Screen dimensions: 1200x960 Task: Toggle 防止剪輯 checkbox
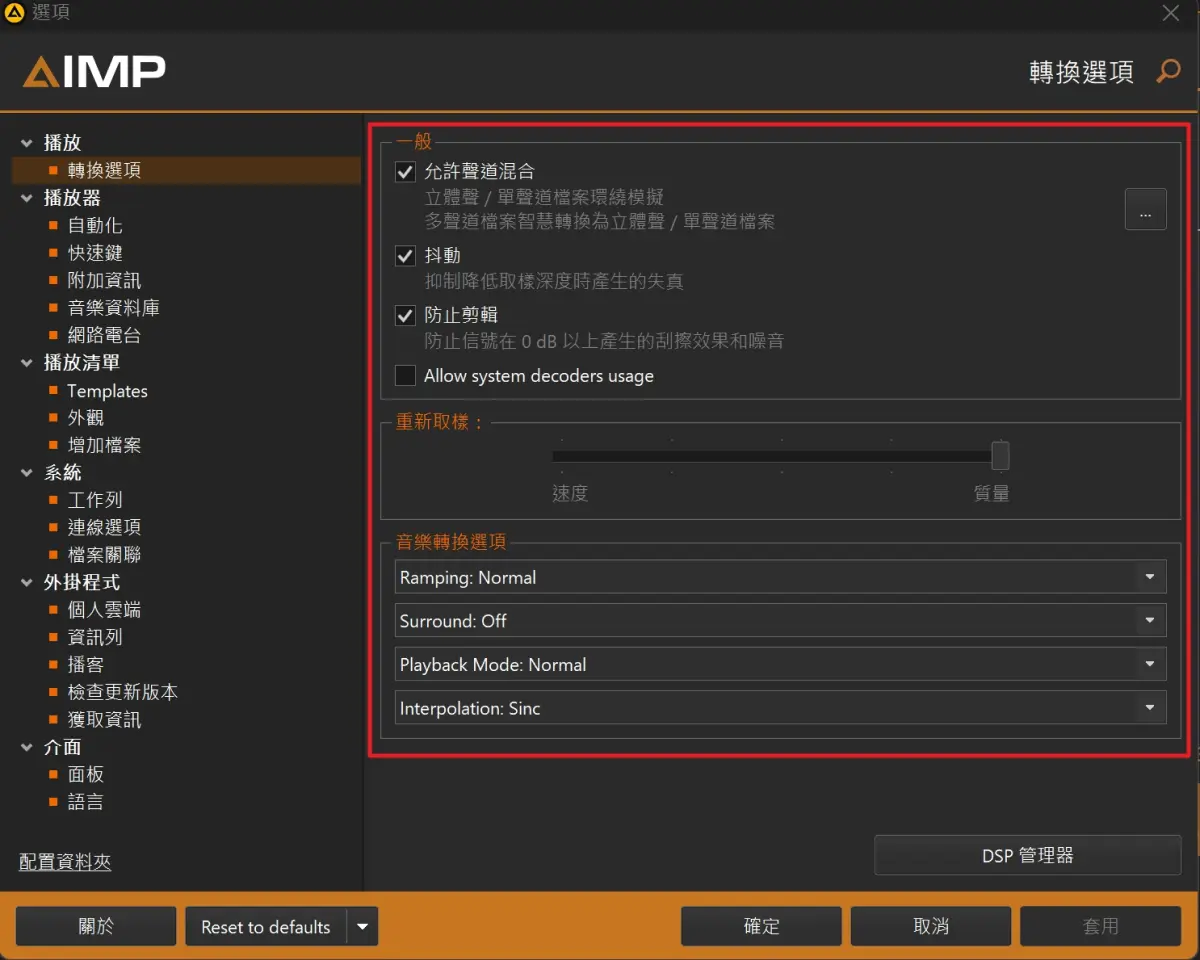coord(405,316)
